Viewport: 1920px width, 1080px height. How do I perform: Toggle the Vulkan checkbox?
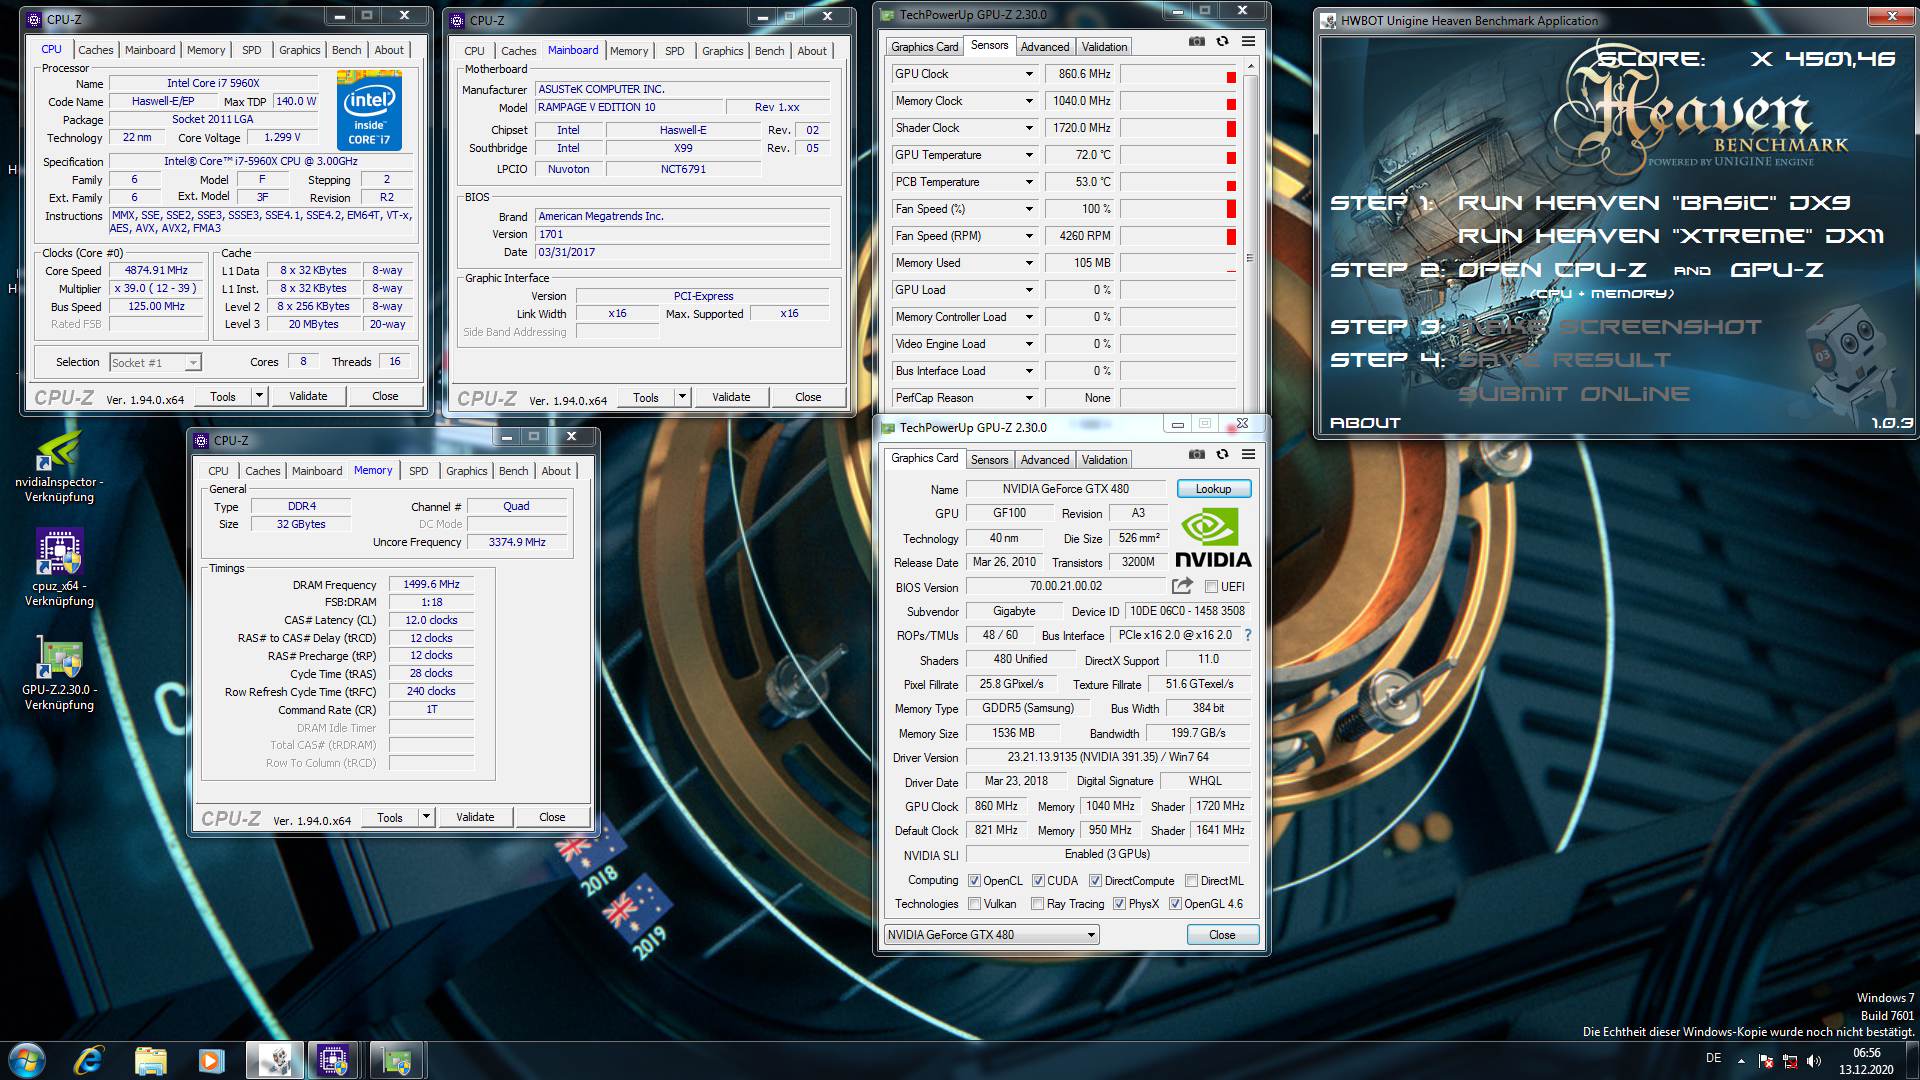pos(974,904)
